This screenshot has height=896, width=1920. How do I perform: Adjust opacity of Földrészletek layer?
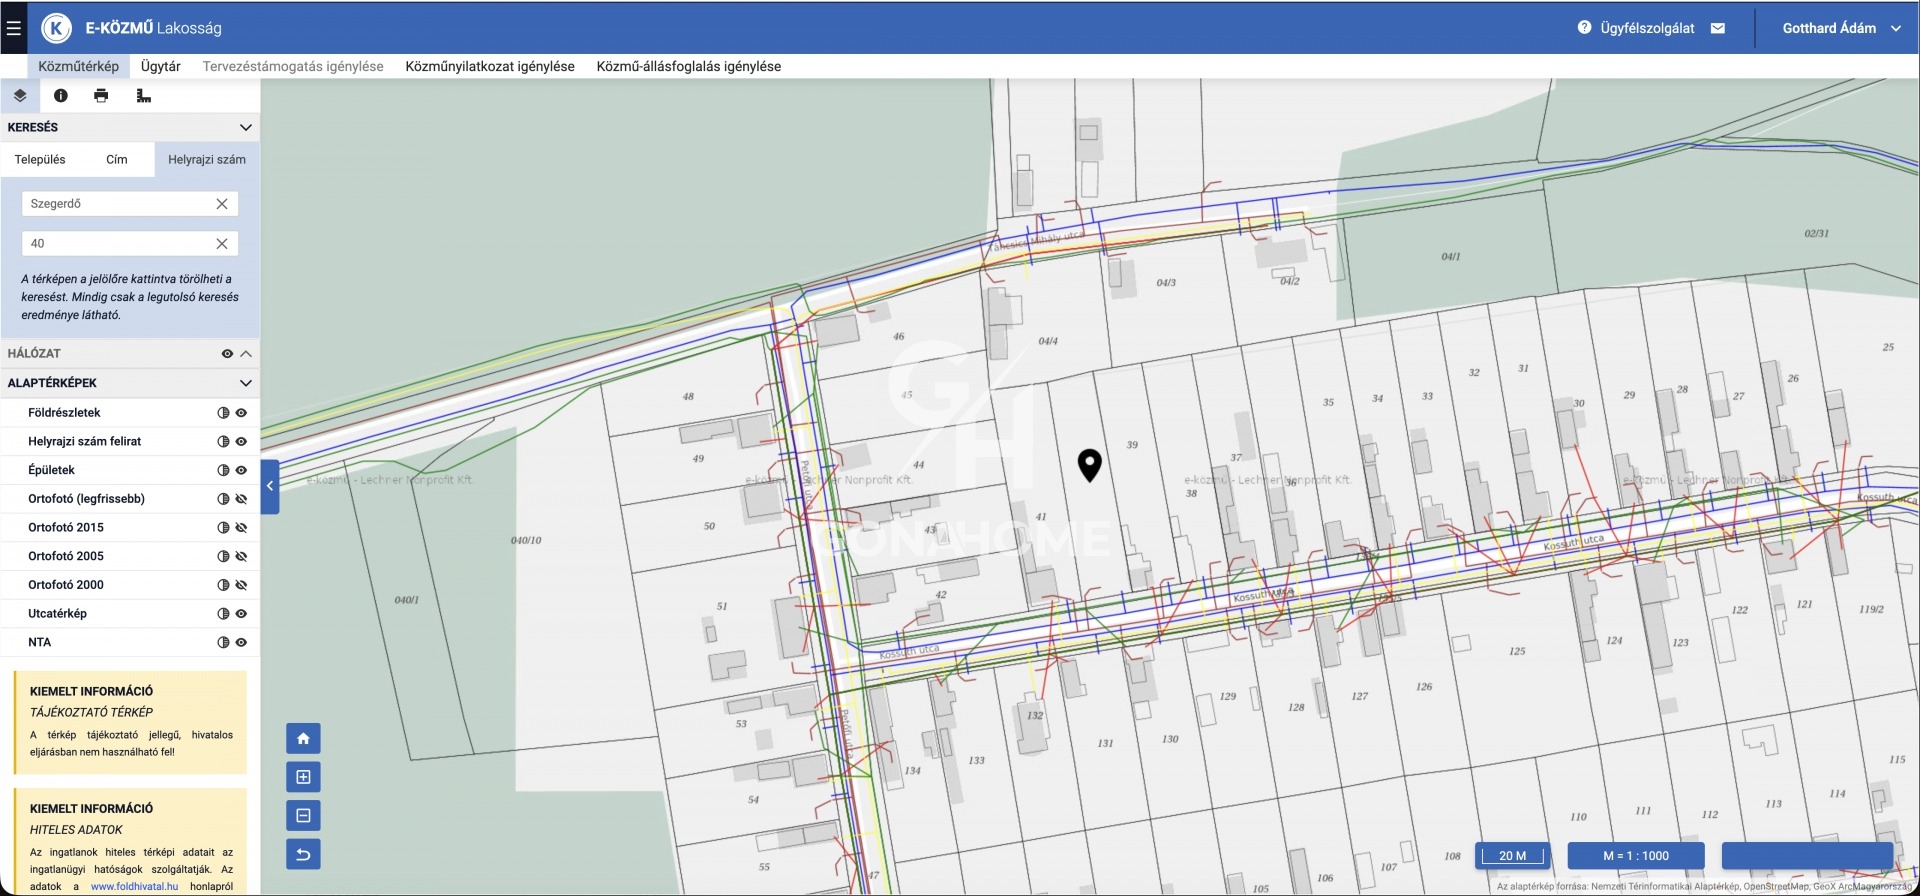[223, 413]
